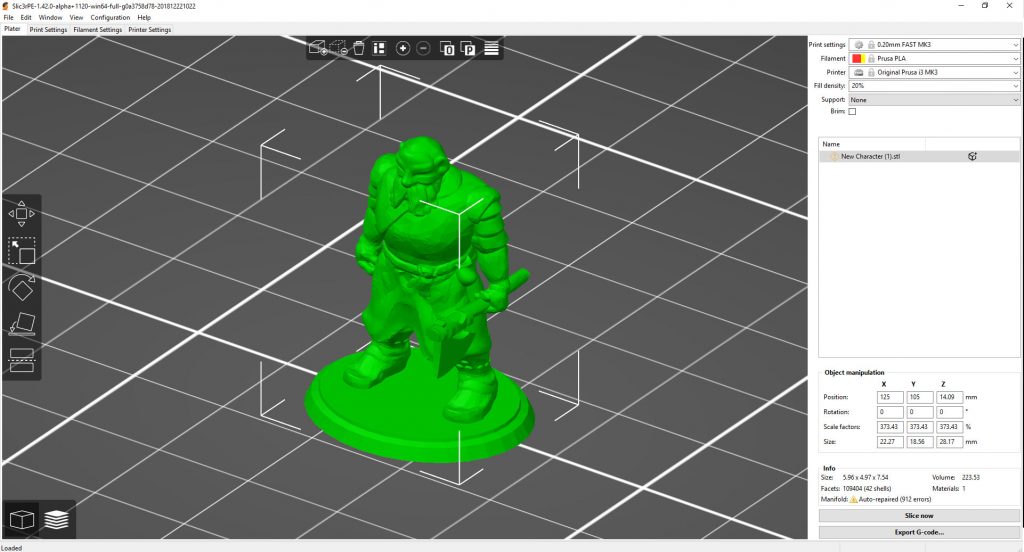This screenshot has width=1024, height=552.
Task: Click the lock icon beside Original Prusa i3 MK3
Action: tap(871, 72)
